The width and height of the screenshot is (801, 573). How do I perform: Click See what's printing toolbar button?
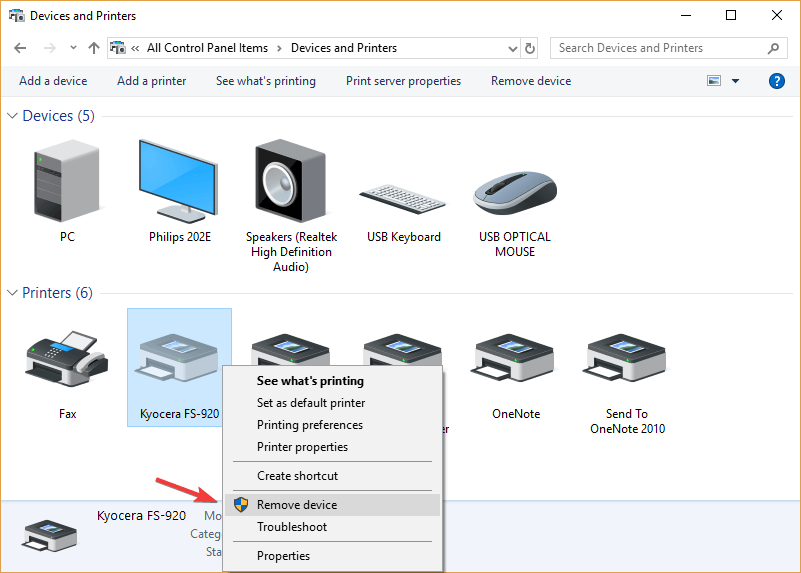[266, 81]
